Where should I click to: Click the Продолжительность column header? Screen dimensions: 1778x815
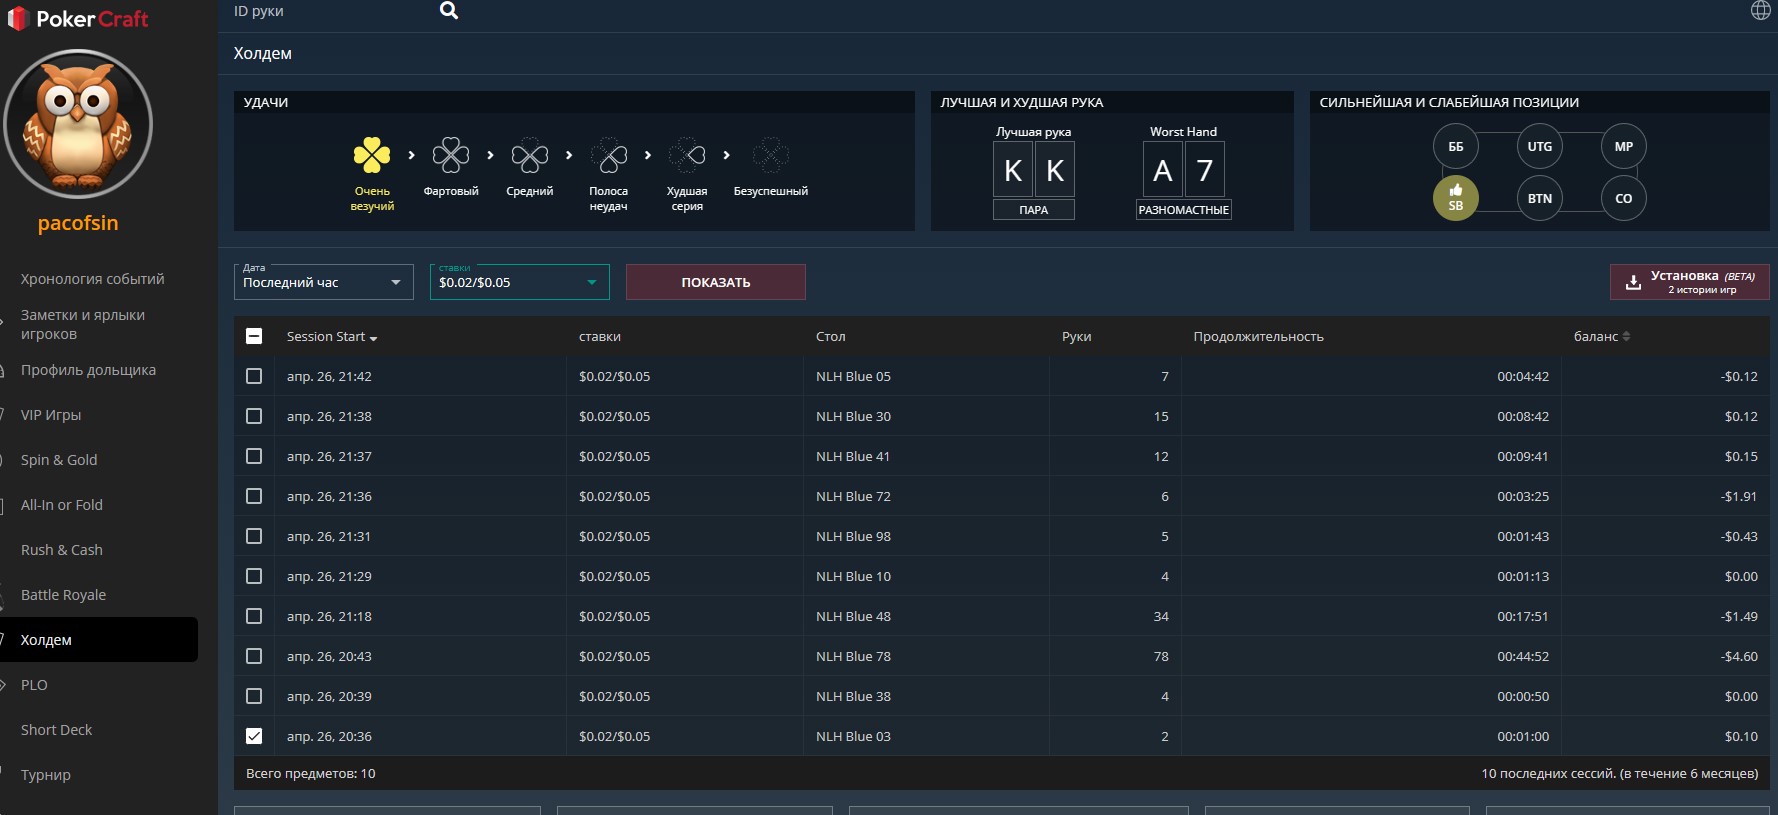(x=1258, y=337)
